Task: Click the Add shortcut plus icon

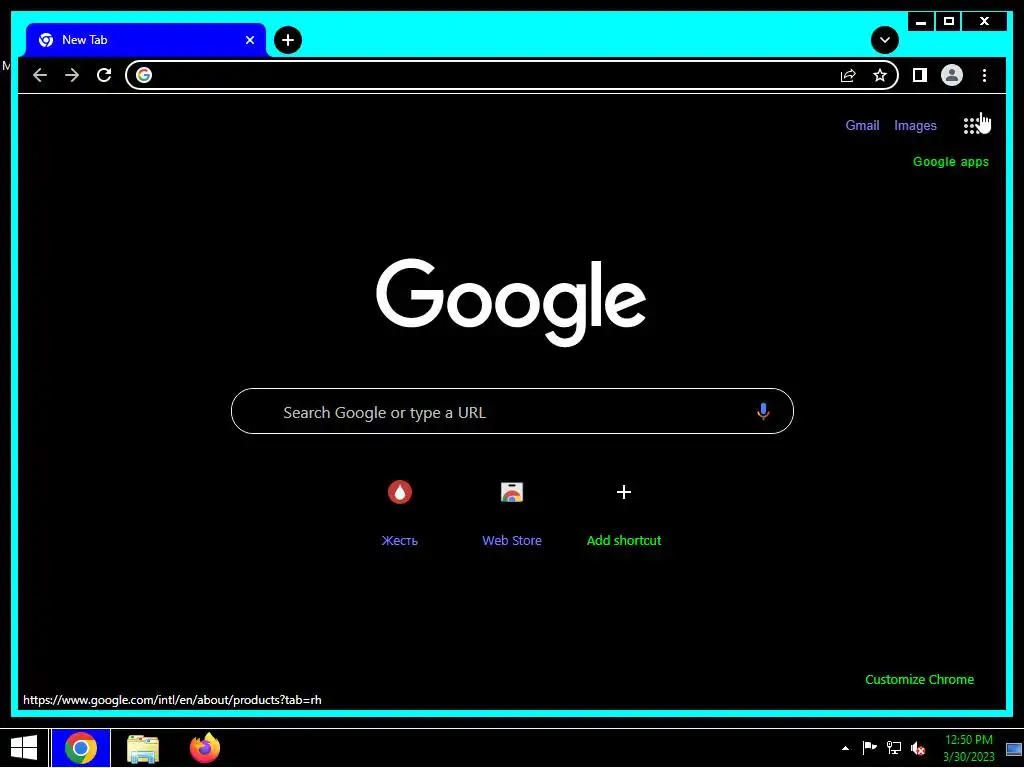Action: tap(624, 492)
